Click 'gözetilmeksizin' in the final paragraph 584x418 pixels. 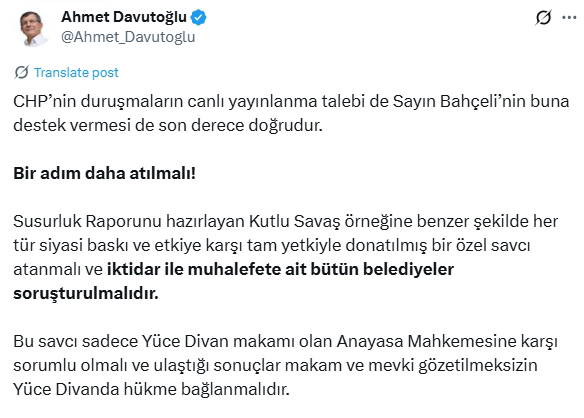point(478,365)
